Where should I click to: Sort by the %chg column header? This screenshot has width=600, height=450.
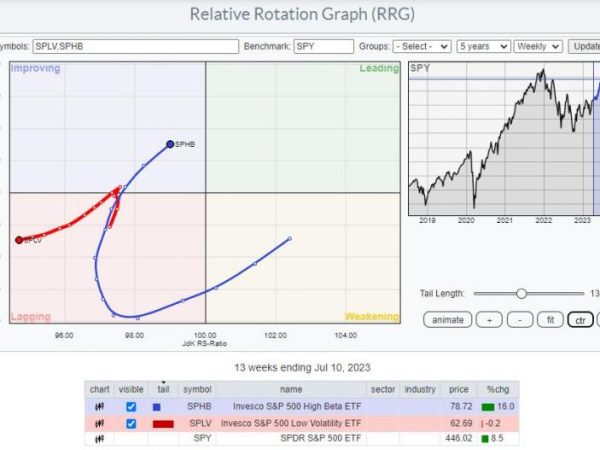(x=498, y=390)
